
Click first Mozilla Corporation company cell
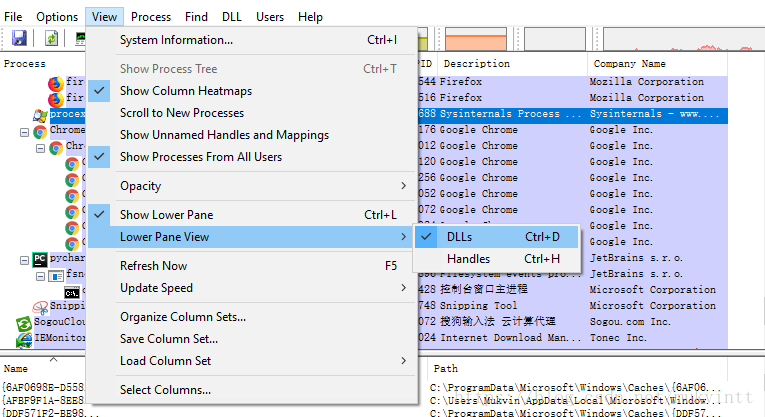coord(646,82)
